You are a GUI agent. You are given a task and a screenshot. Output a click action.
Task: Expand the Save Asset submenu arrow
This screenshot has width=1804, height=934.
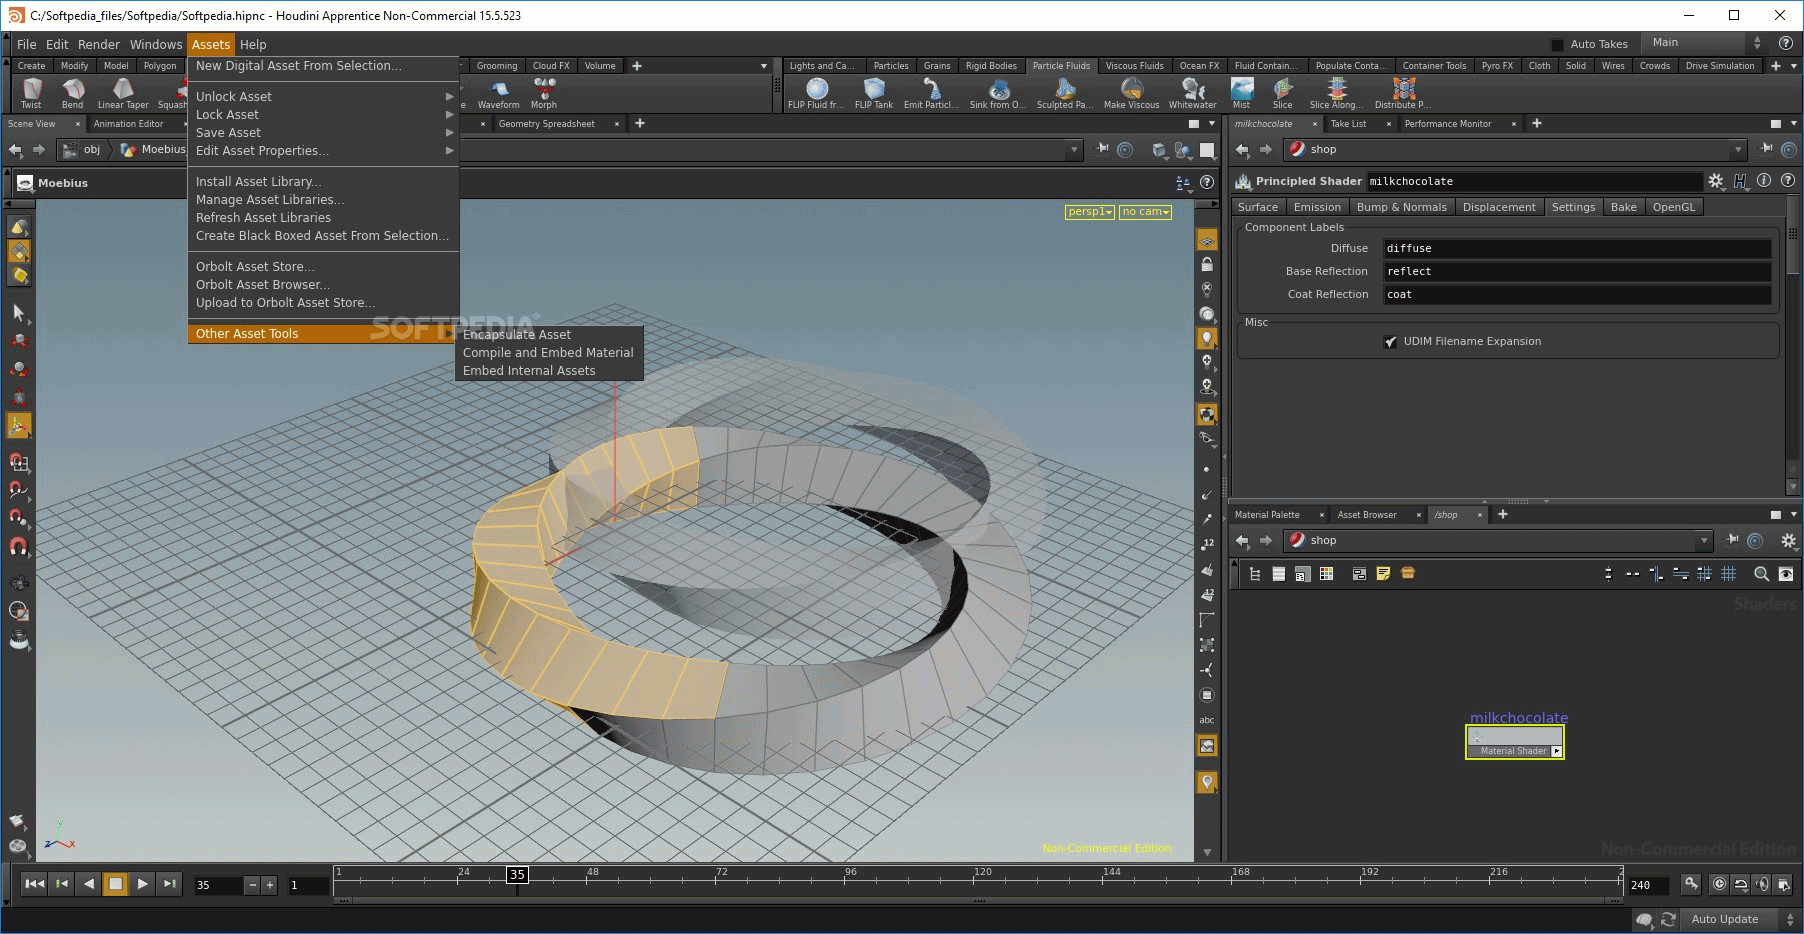click(450, 133)
